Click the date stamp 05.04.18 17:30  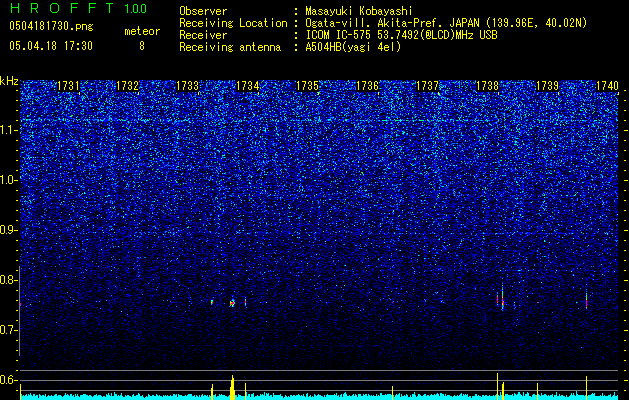(x=51, y=46)
